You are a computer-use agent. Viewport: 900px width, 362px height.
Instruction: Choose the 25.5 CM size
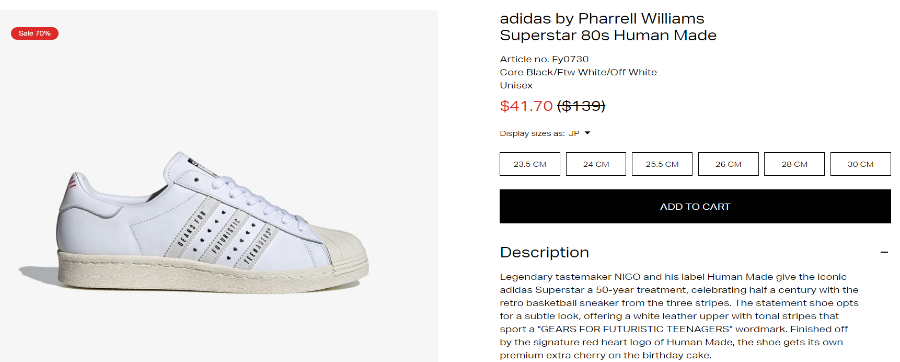(662, 164)
